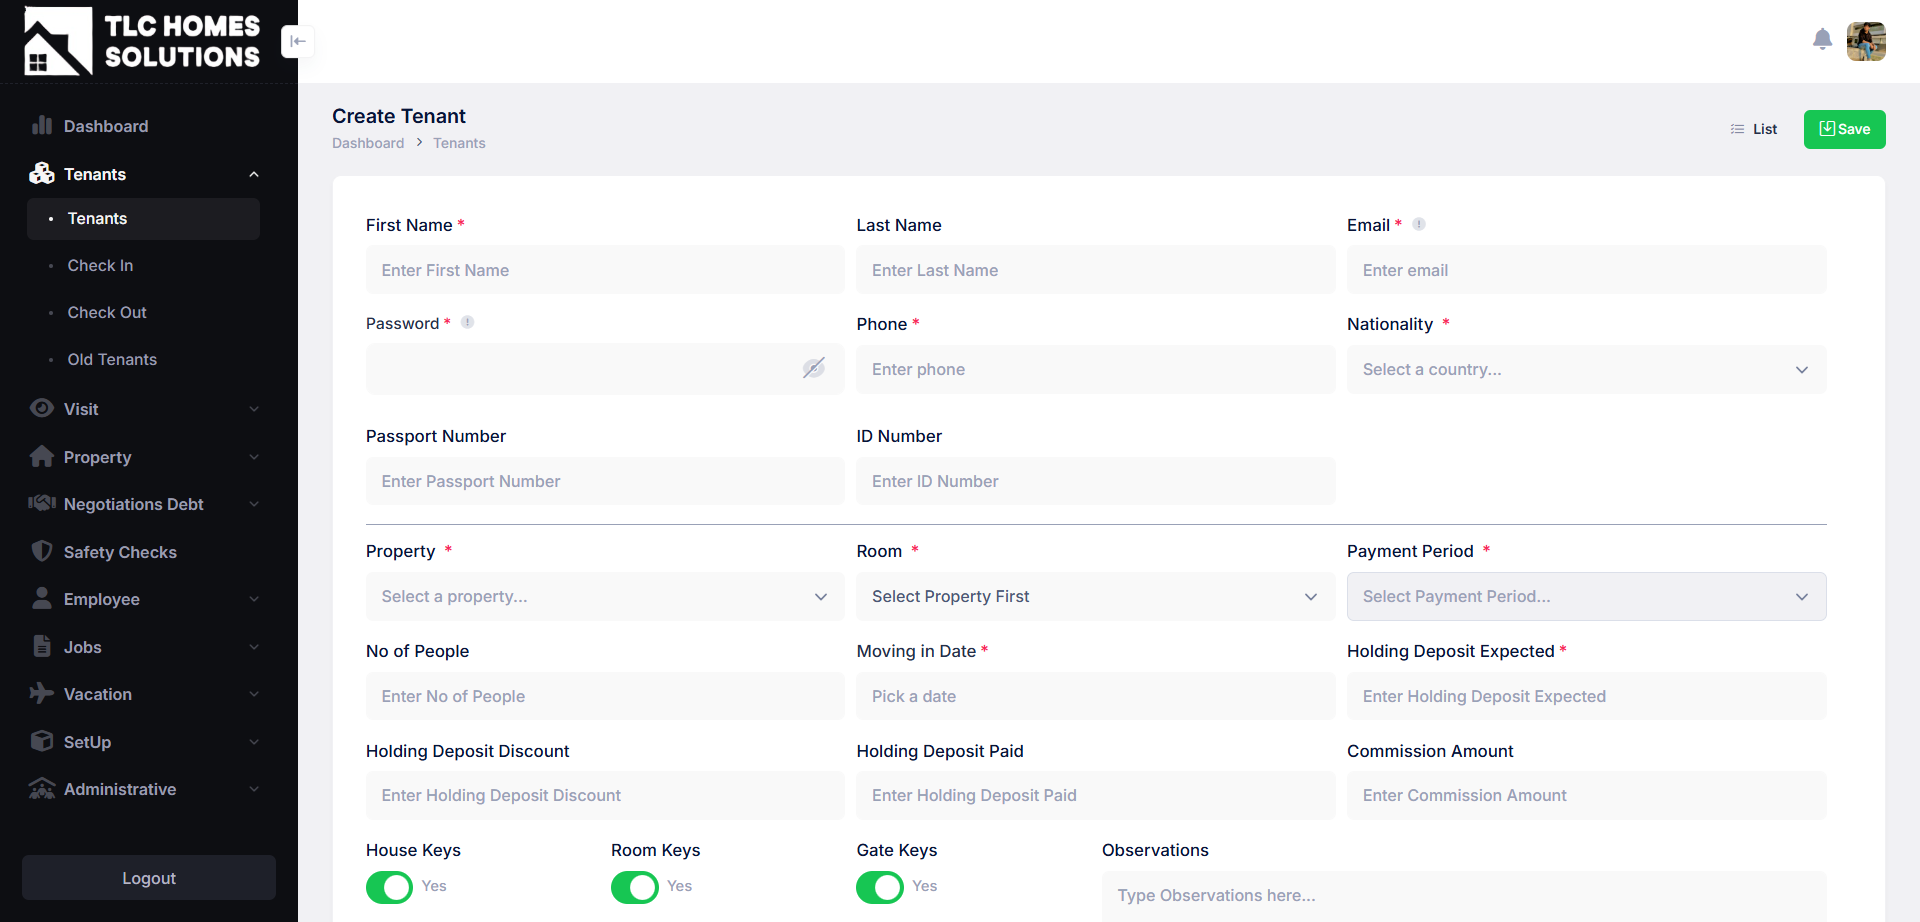The image size is (1920, 922).
Task: Click the Dashboard chart icon in sidebar
Action: (42, 125)
